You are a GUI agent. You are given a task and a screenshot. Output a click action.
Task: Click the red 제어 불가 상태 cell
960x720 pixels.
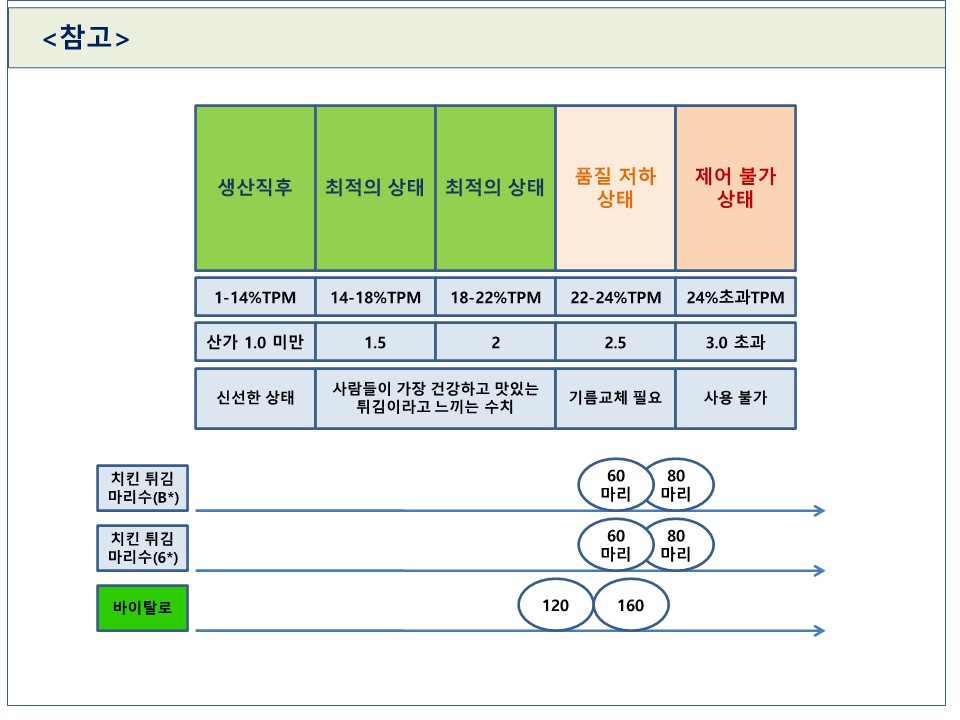[735, 188]
